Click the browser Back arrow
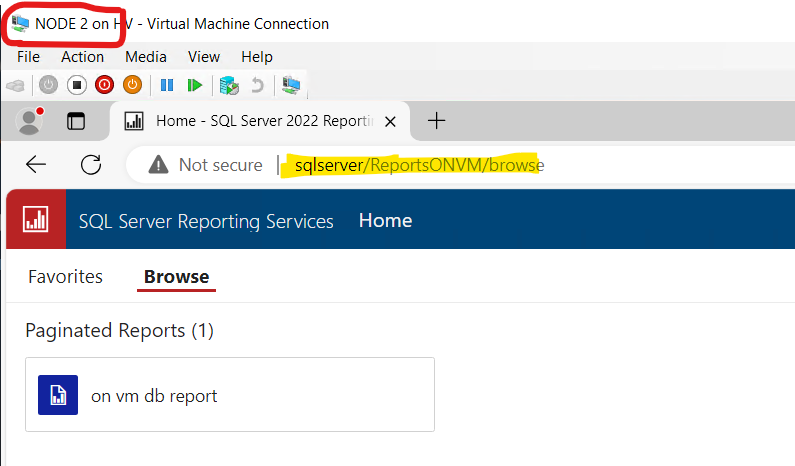Screen dimensions: 795x466 [x=36, y=165]
